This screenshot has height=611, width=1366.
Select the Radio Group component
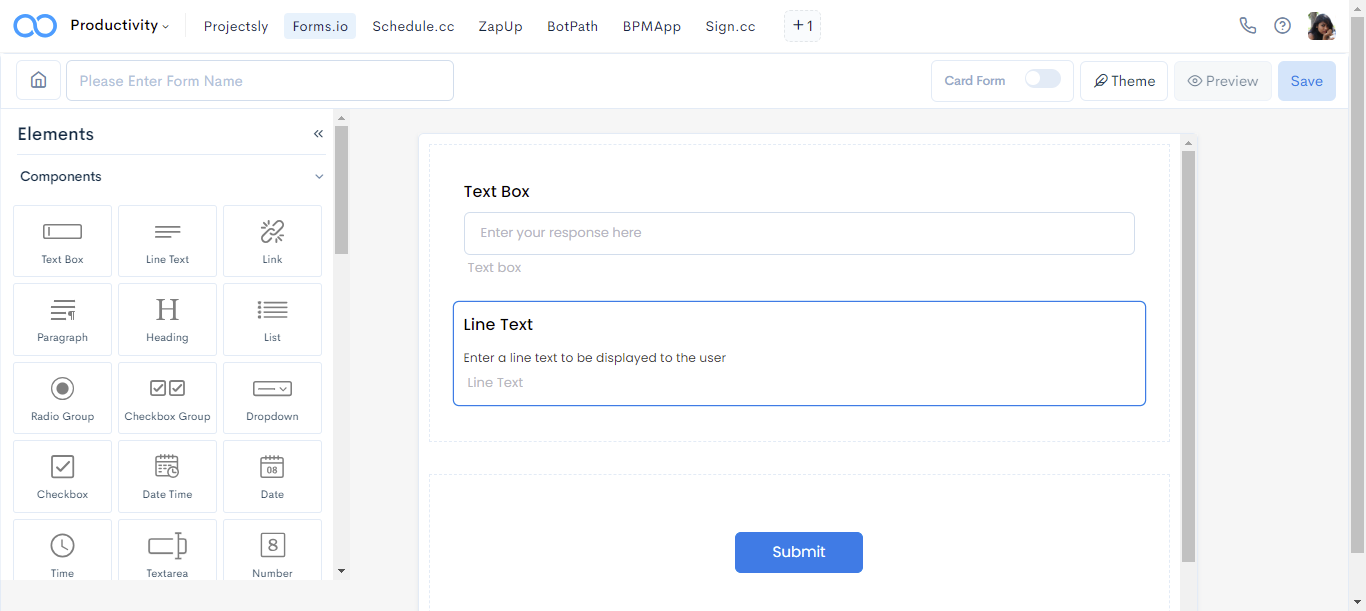[62, 398]
